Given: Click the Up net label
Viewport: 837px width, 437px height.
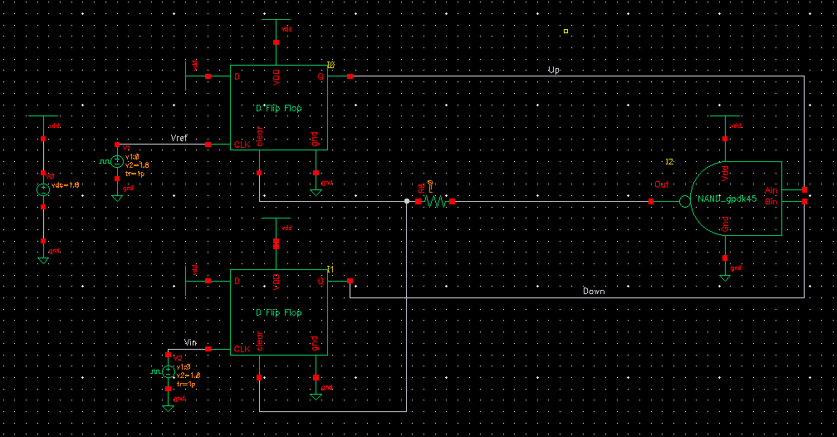Looking at the screenshot, I should (x=554, y=70).
